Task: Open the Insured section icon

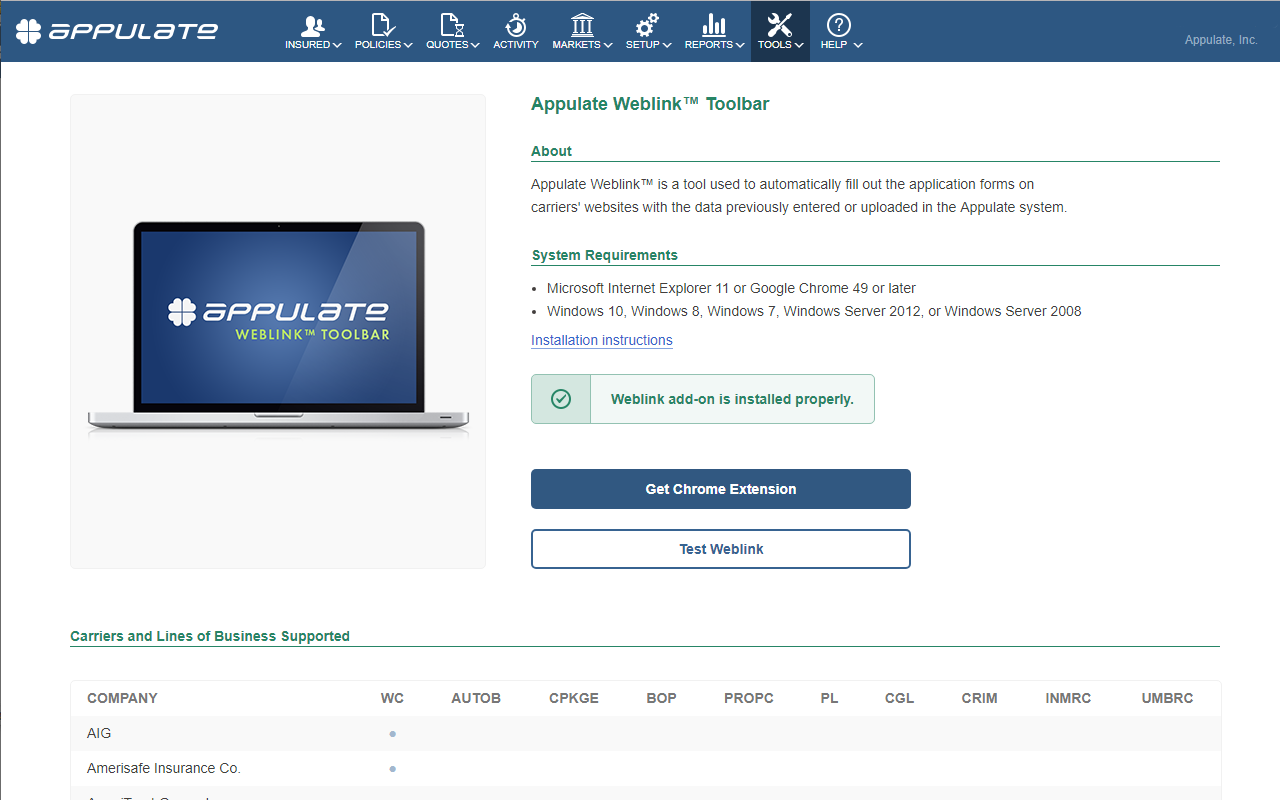Action: coord(313,24)
